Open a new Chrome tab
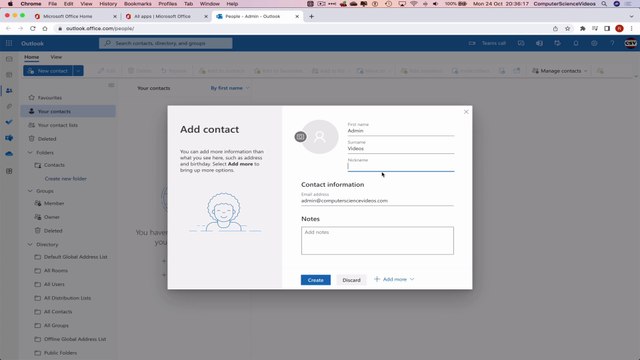Screen dimensions: 640x360 311,16
